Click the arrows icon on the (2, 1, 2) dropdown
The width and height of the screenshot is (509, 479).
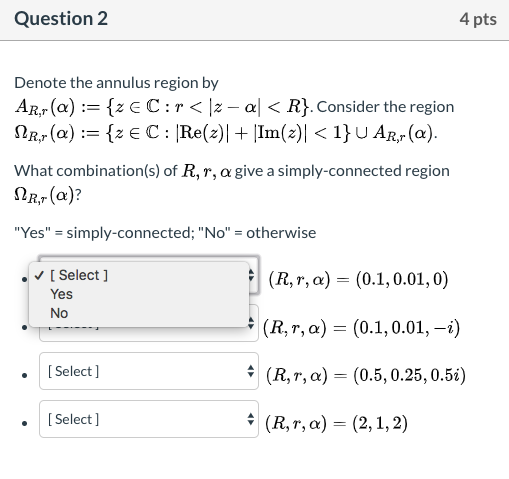(251, 419)
